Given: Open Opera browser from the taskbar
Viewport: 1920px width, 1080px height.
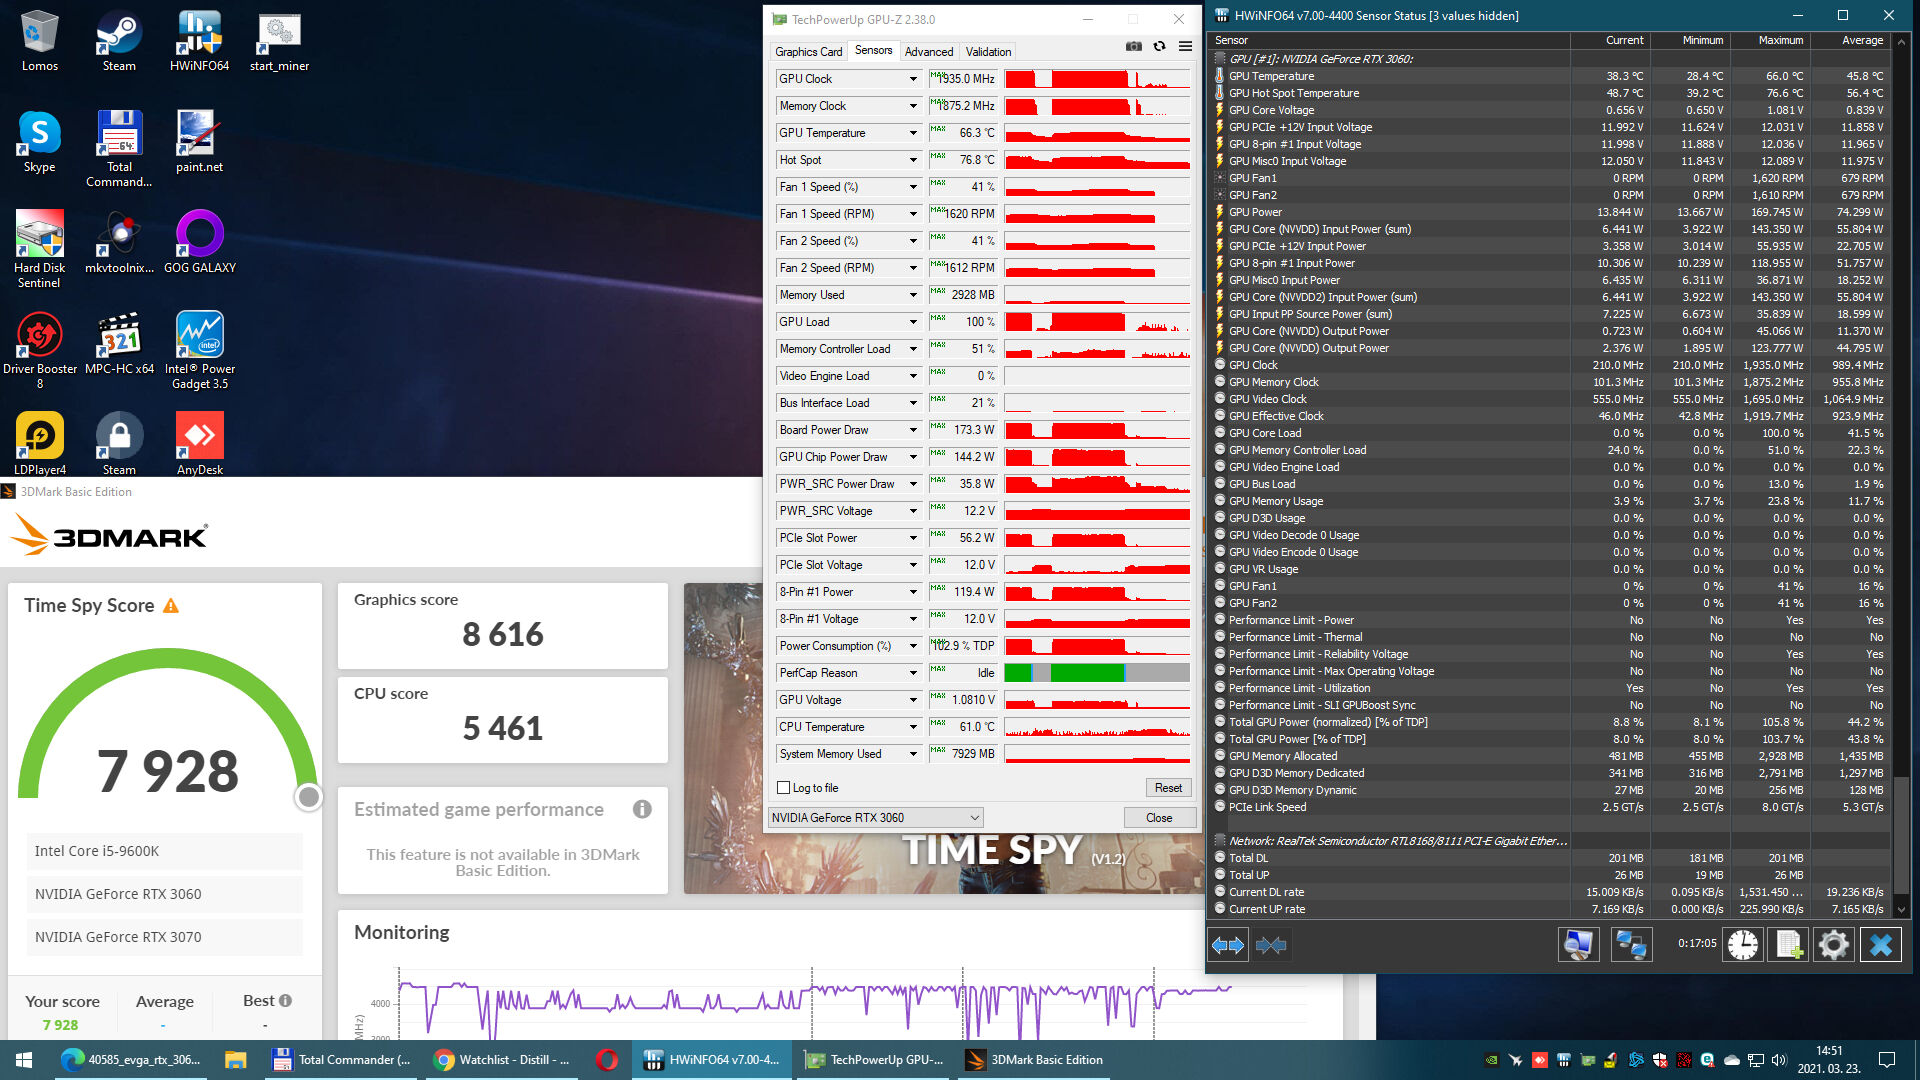Looking at the screenshot, I should pyautogui.click(x=606, y=1060).
